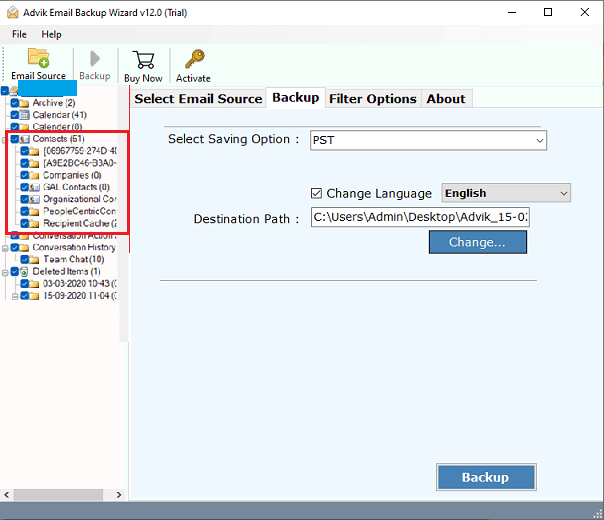Screen dimensions: 604x520
Task: Toggle the Change Language checkbox
Action: tap(316, 193)
